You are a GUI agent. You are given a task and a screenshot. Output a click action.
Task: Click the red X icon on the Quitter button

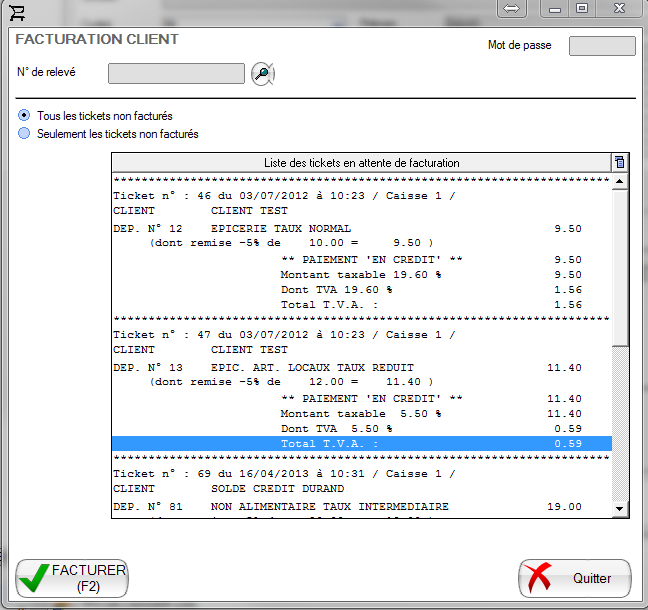pos(541,578)
